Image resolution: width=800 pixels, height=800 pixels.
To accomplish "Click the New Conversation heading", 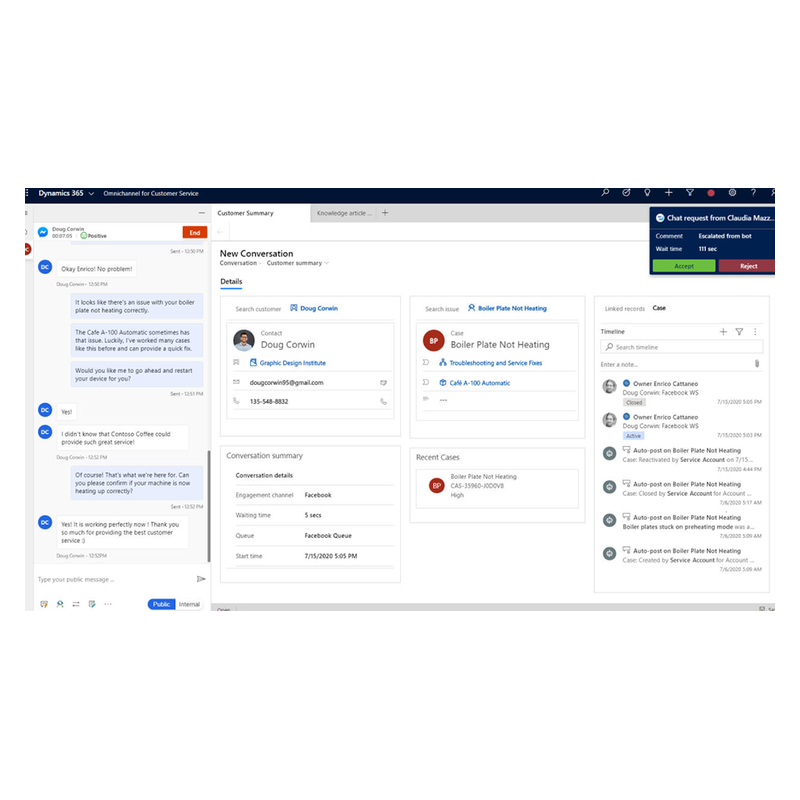I will point(257,254).
